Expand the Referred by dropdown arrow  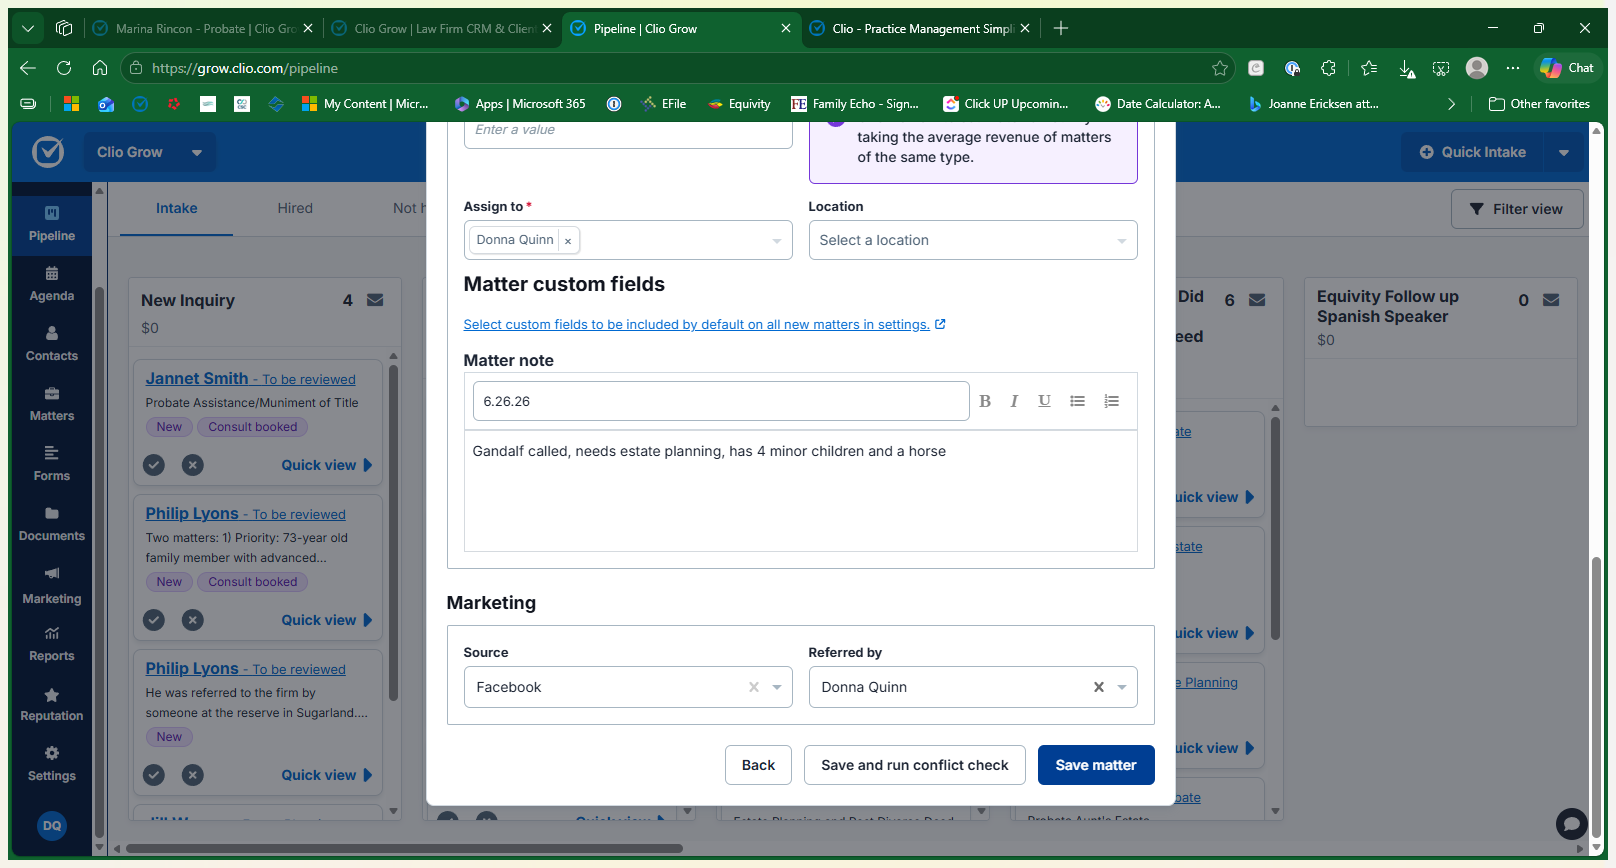[x=1122, y=687]
